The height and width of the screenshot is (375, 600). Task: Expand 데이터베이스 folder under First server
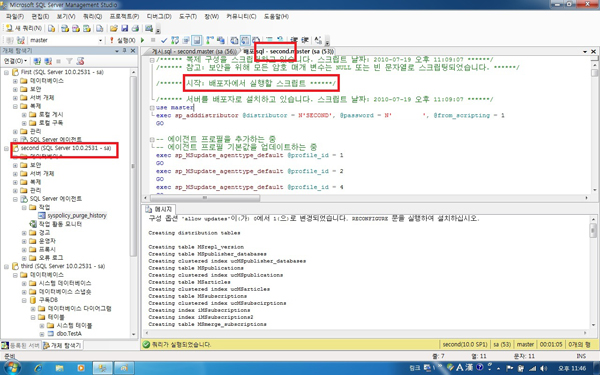point(15,81)
